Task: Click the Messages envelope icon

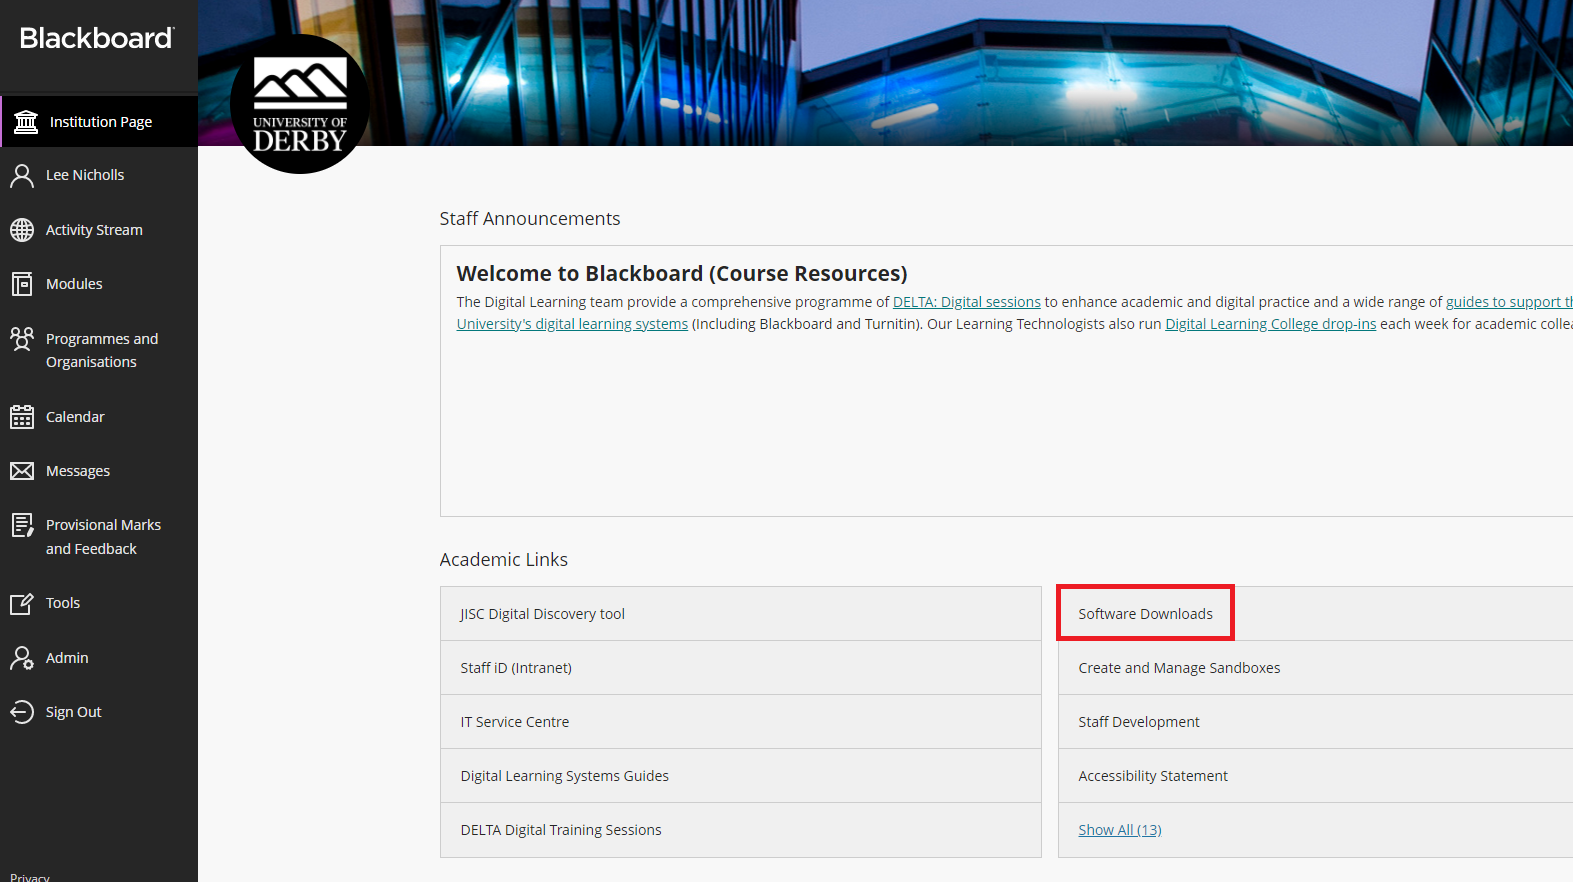Action: 22,471
